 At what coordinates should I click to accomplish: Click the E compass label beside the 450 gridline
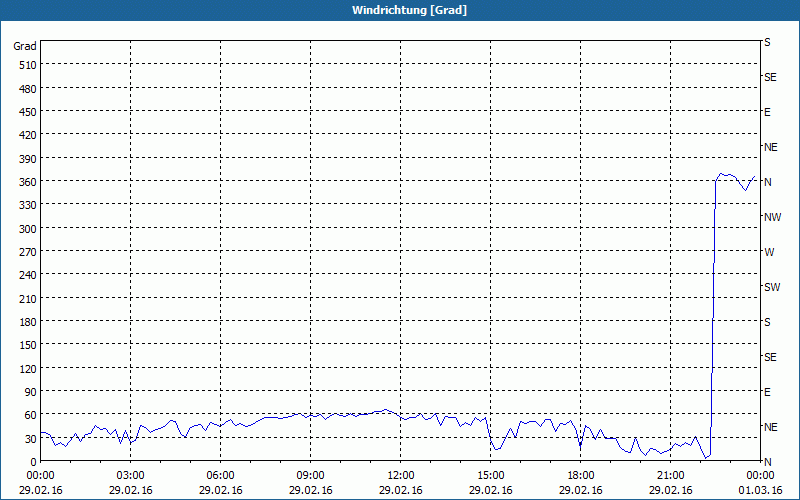click(767, 112)
